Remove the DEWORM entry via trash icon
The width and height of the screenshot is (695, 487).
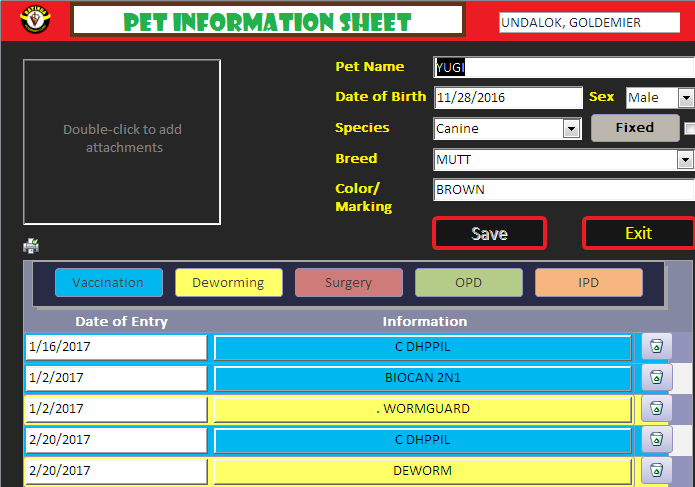pos(656,471)
